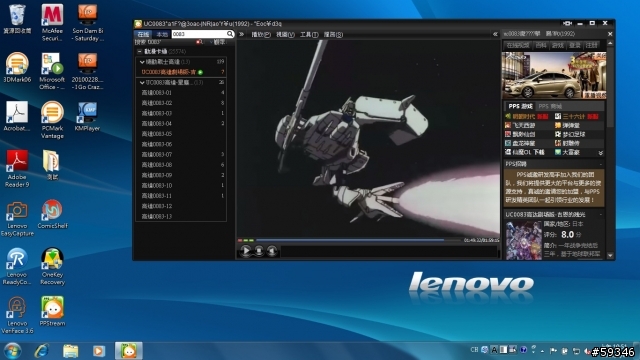Switch to the 本地 tab
The width and height of the screenshot is (640, 360).
pyautogui.click(x=162, y=34)
